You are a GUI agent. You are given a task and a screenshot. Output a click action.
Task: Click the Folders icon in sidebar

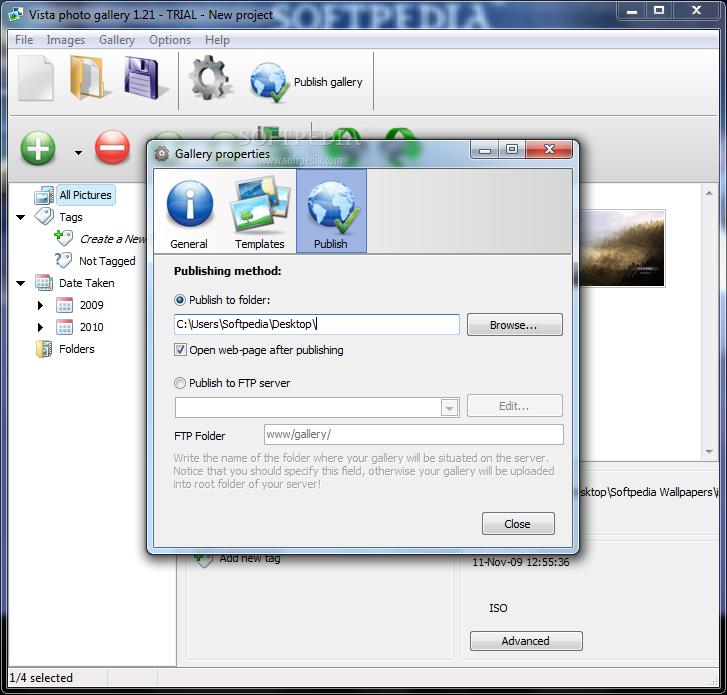44,349
